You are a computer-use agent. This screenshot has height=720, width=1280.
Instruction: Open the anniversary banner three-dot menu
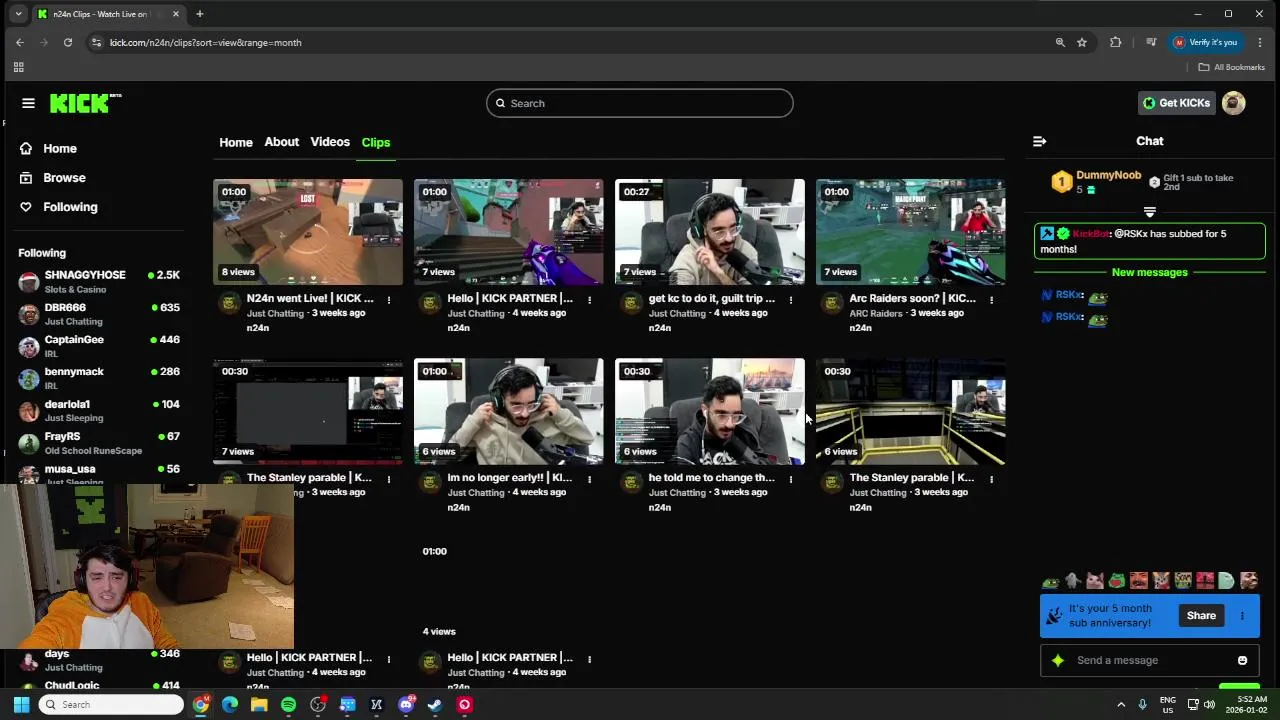tap(1242, 616)
